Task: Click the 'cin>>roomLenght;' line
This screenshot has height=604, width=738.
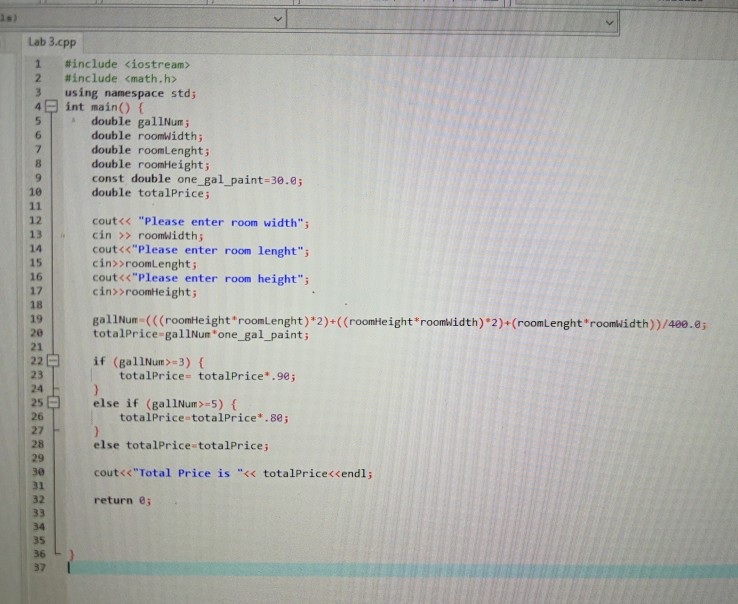Action: (x=144, y=264)
